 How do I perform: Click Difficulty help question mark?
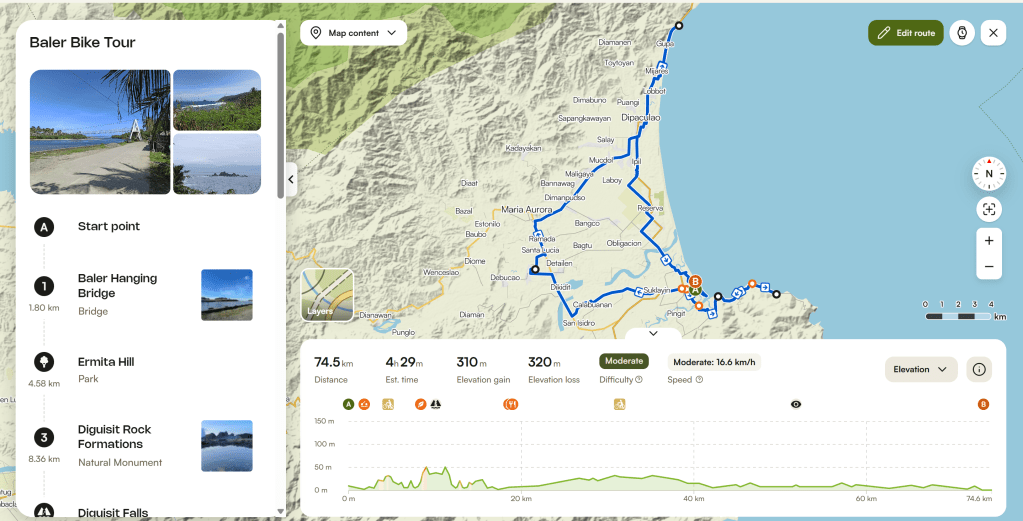point(639,380)
